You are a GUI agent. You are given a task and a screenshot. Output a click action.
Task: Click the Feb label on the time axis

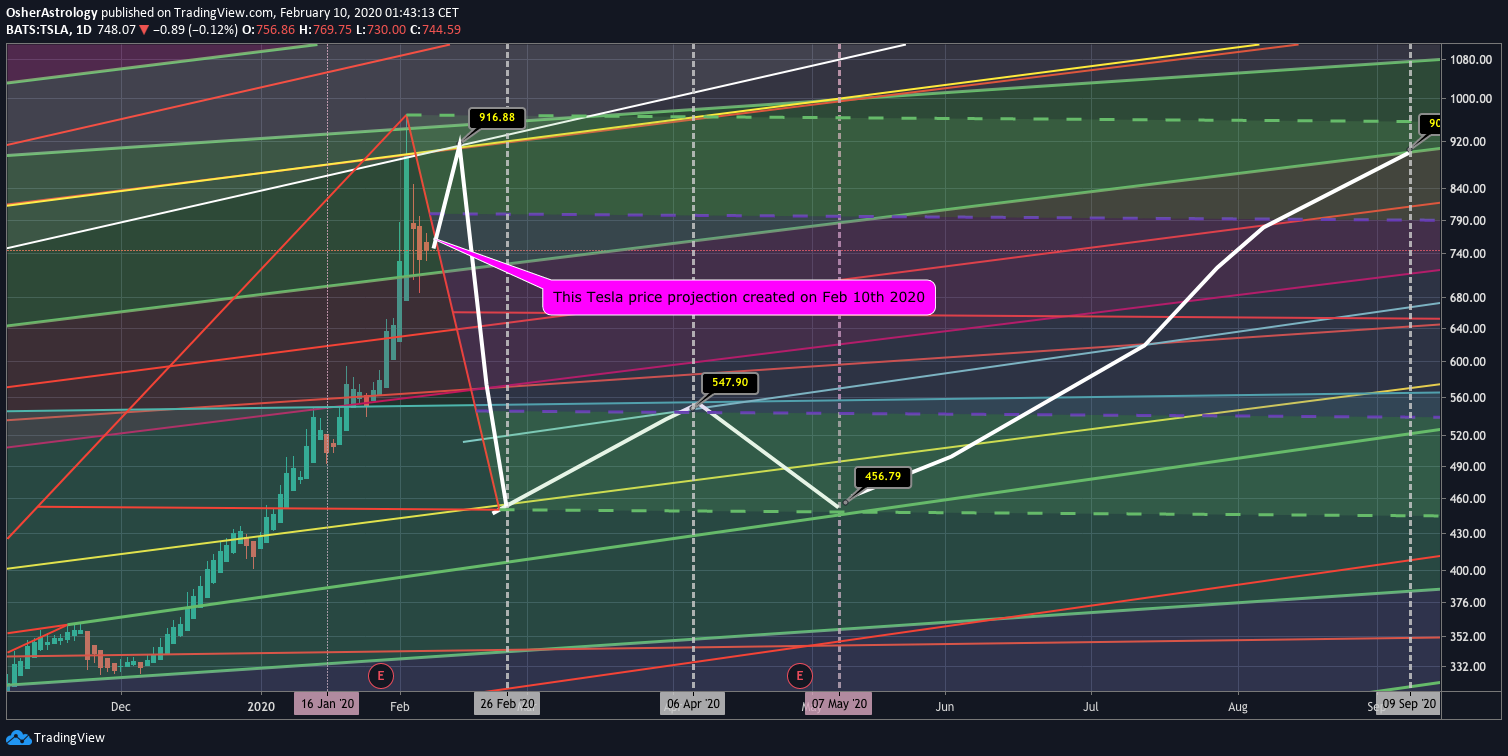click(401, 705)
